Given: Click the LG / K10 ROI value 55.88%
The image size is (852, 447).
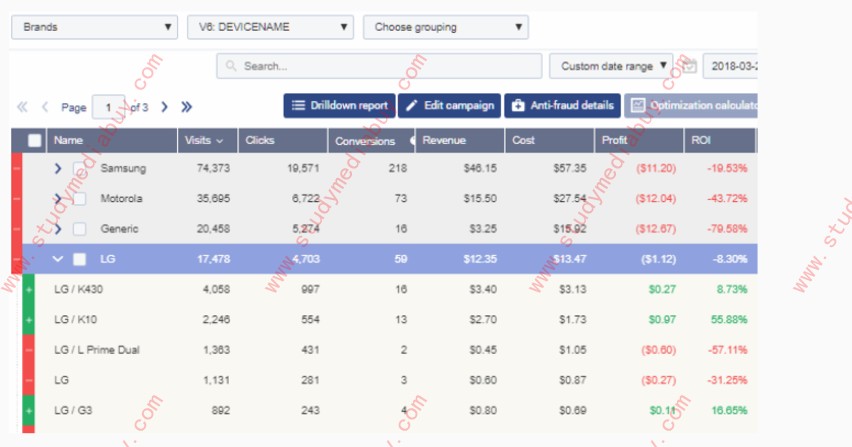Looking at the screenshot, I should tap(729, 320).
